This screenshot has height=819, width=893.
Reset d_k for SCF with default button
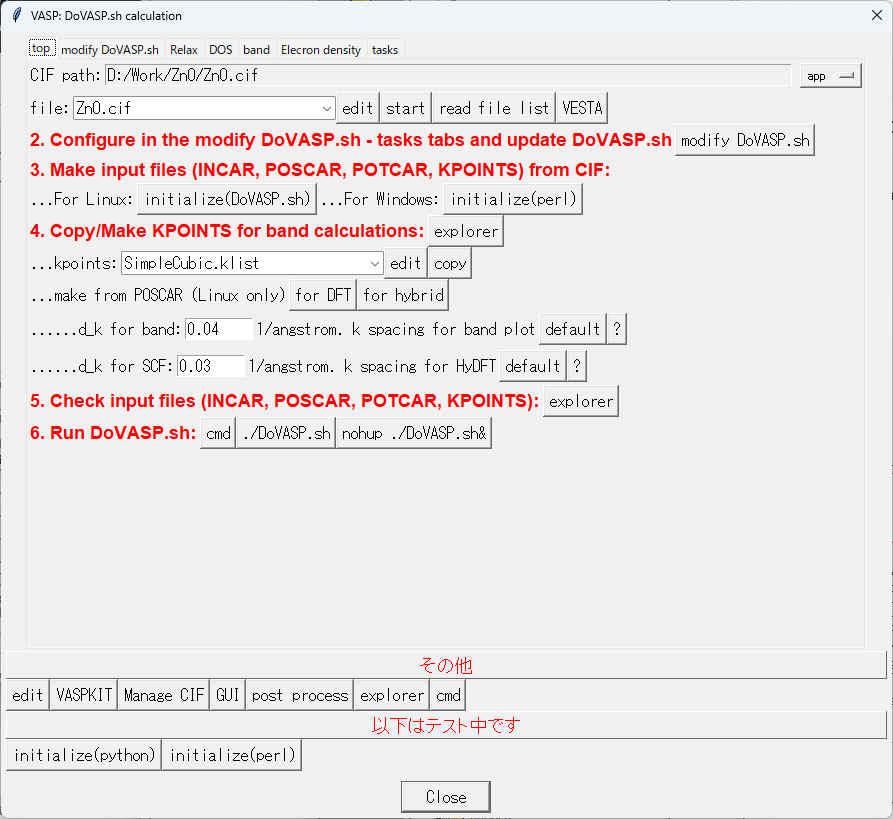pos(532,366)
